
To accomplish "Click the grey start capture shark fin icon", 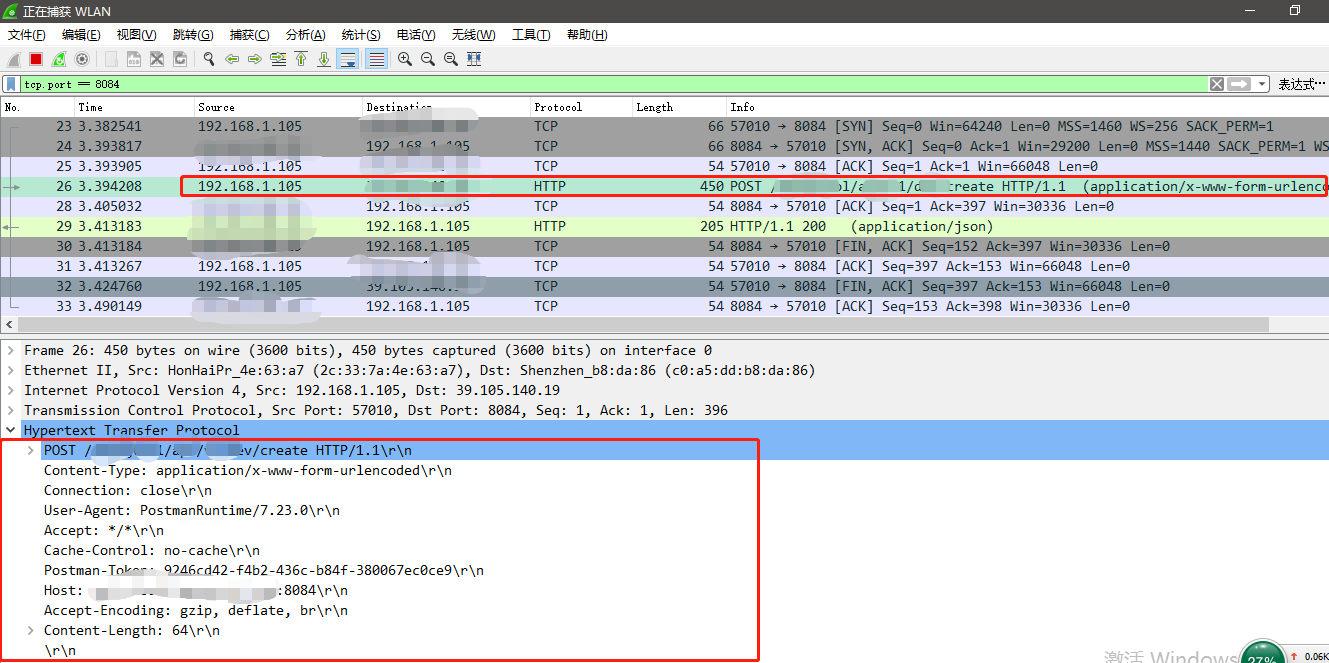I will point(14,59).
